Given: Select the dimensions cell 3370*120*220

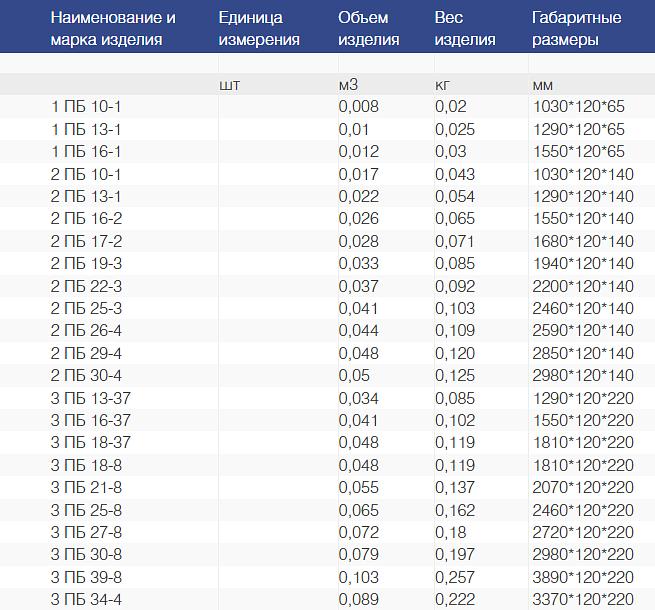Looking at the screenshot, I should [x=584, y=600].
